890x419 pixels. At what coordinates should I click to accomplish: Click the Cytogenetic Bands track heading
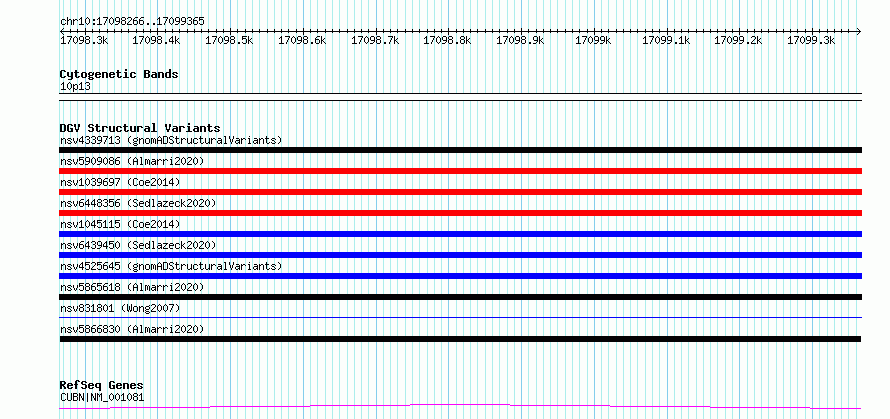coord(119,74)
